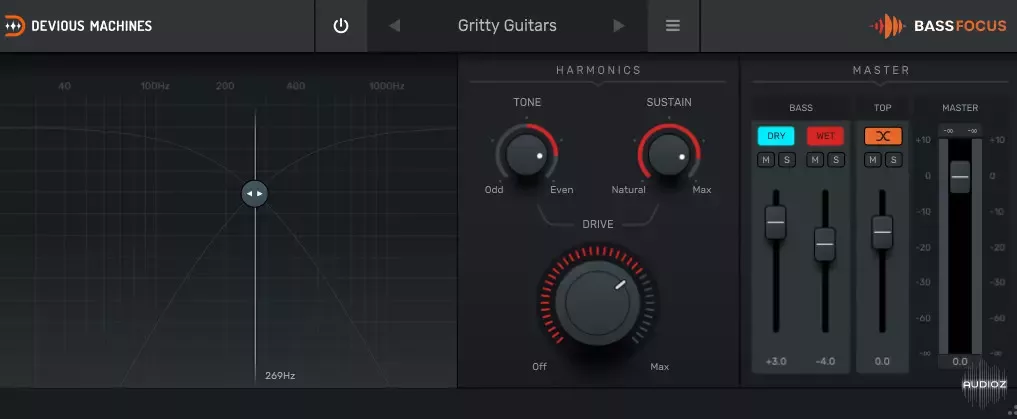The width and height of the screenshot is (1017, 419).
Task: Mute the Top channel
Action: (873, 160)
